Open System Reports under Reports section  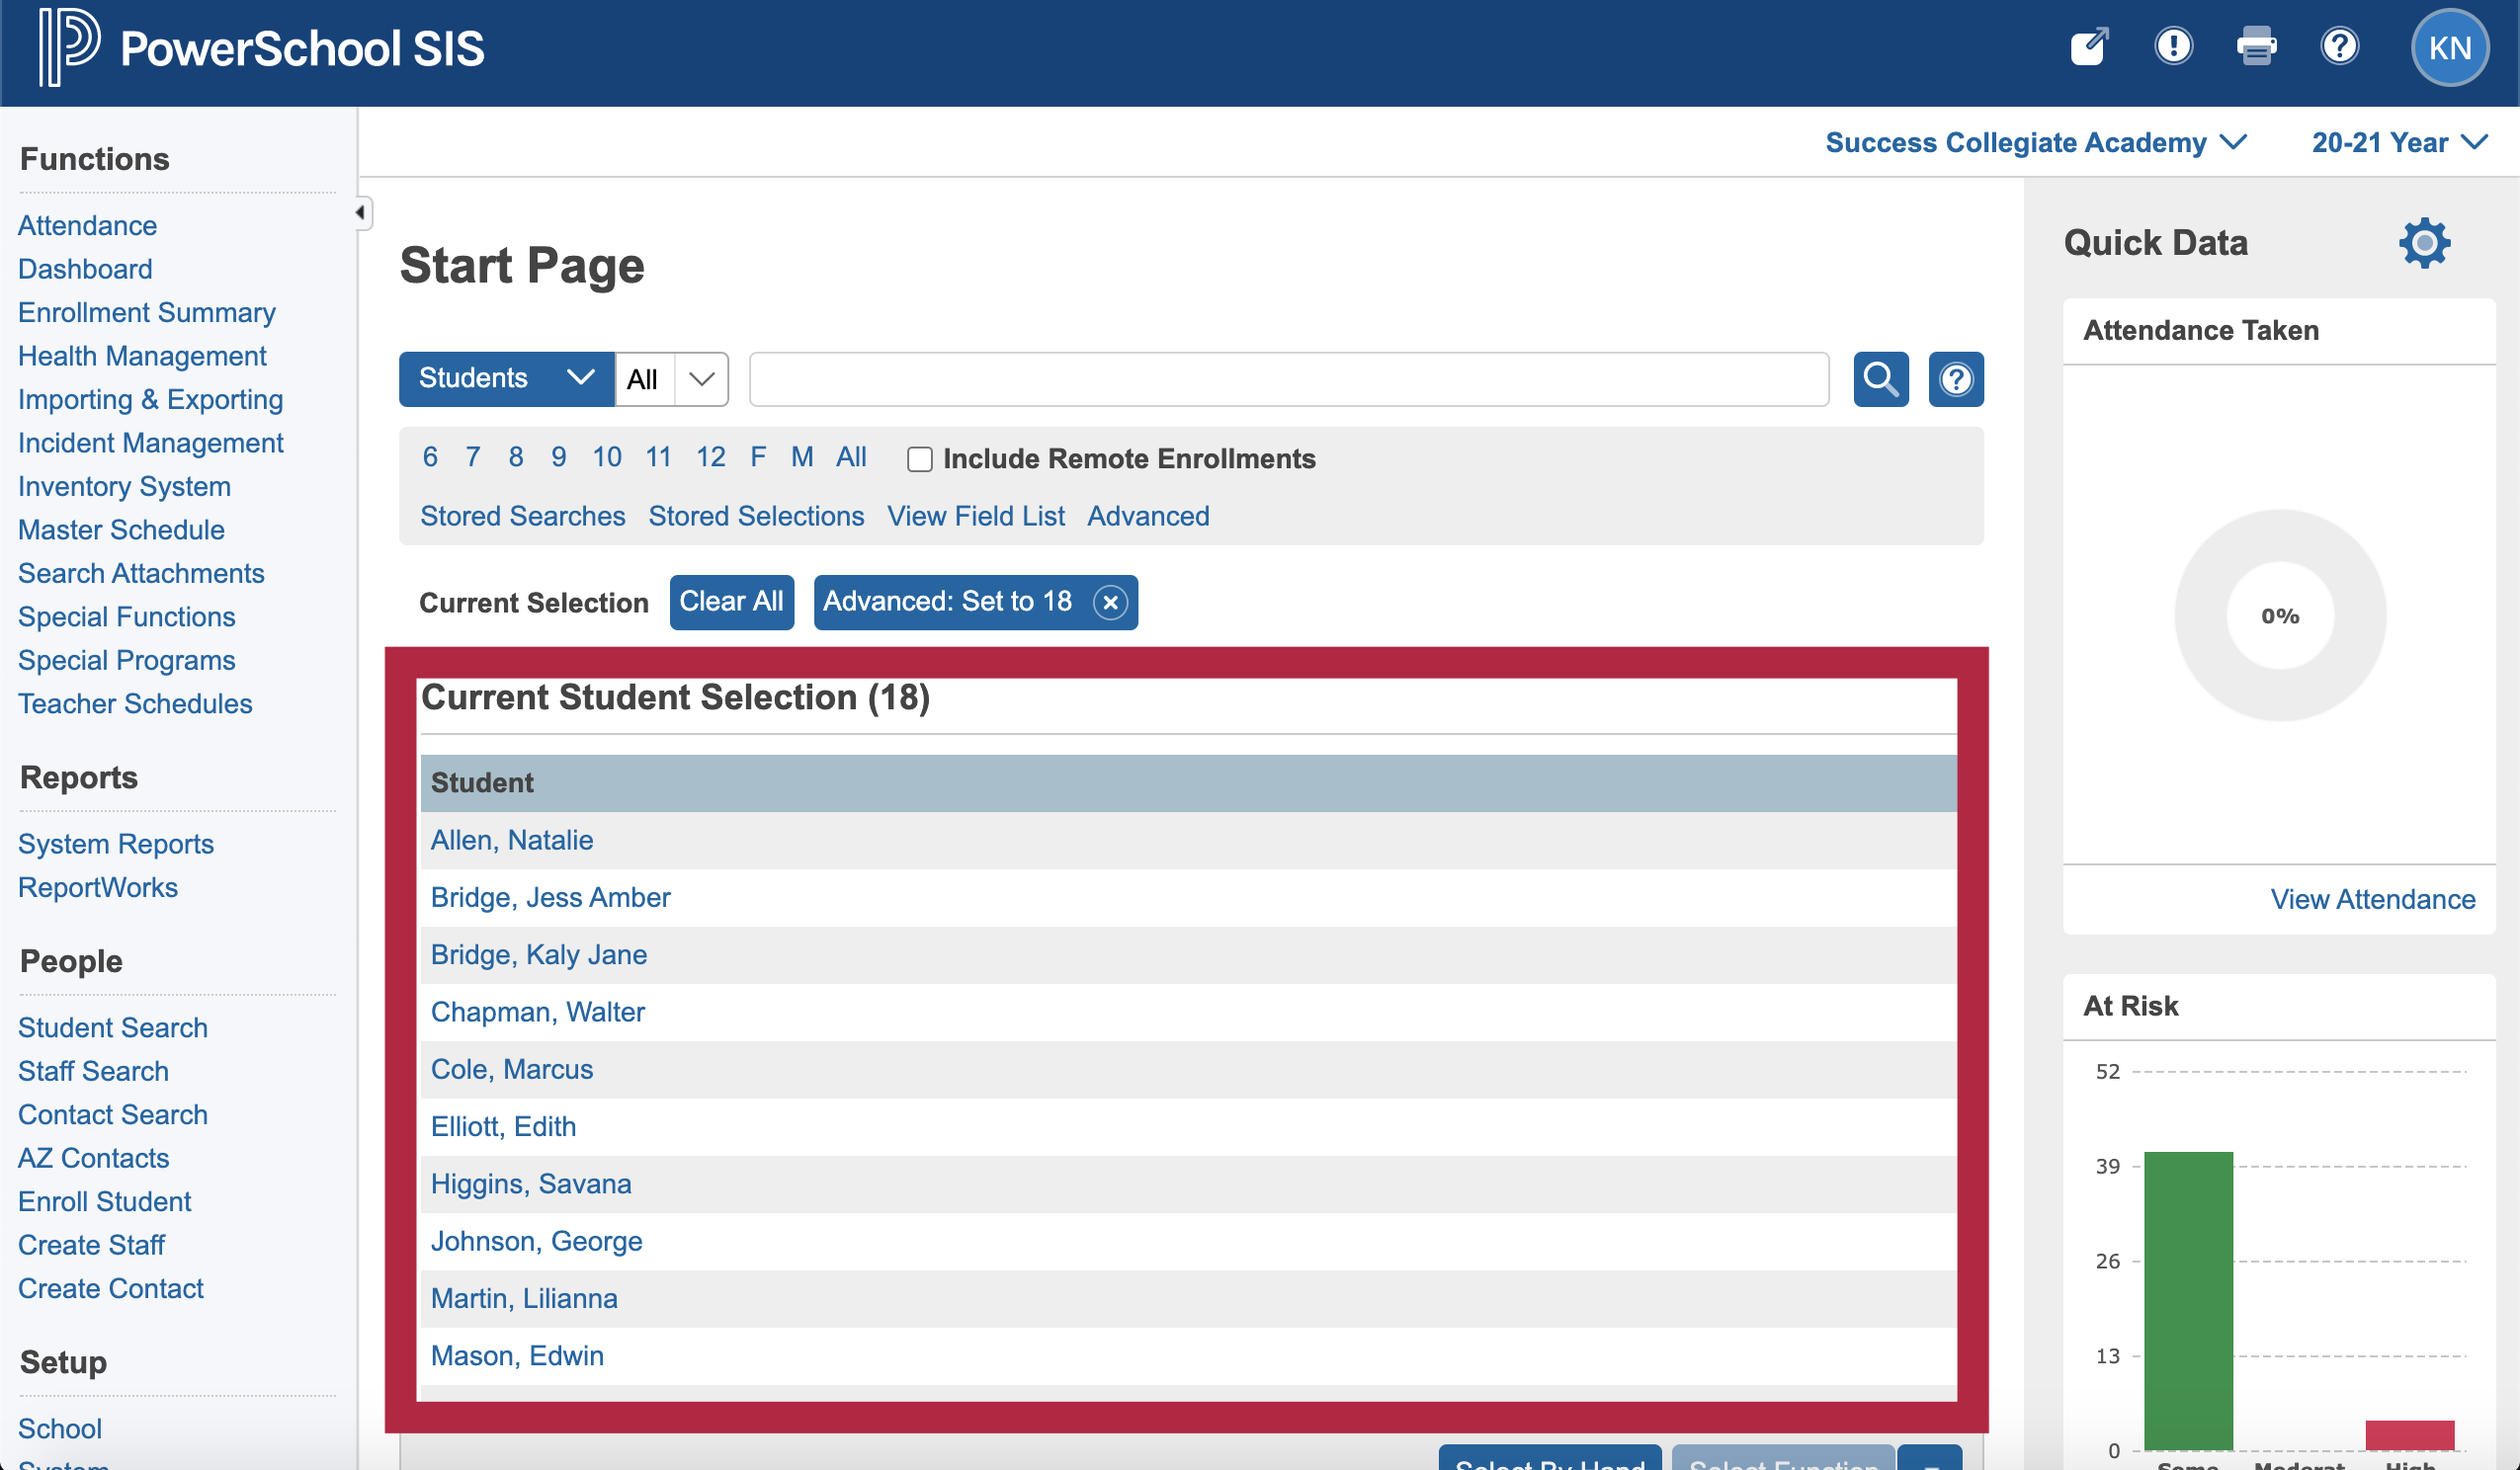[x=116, y=844]
